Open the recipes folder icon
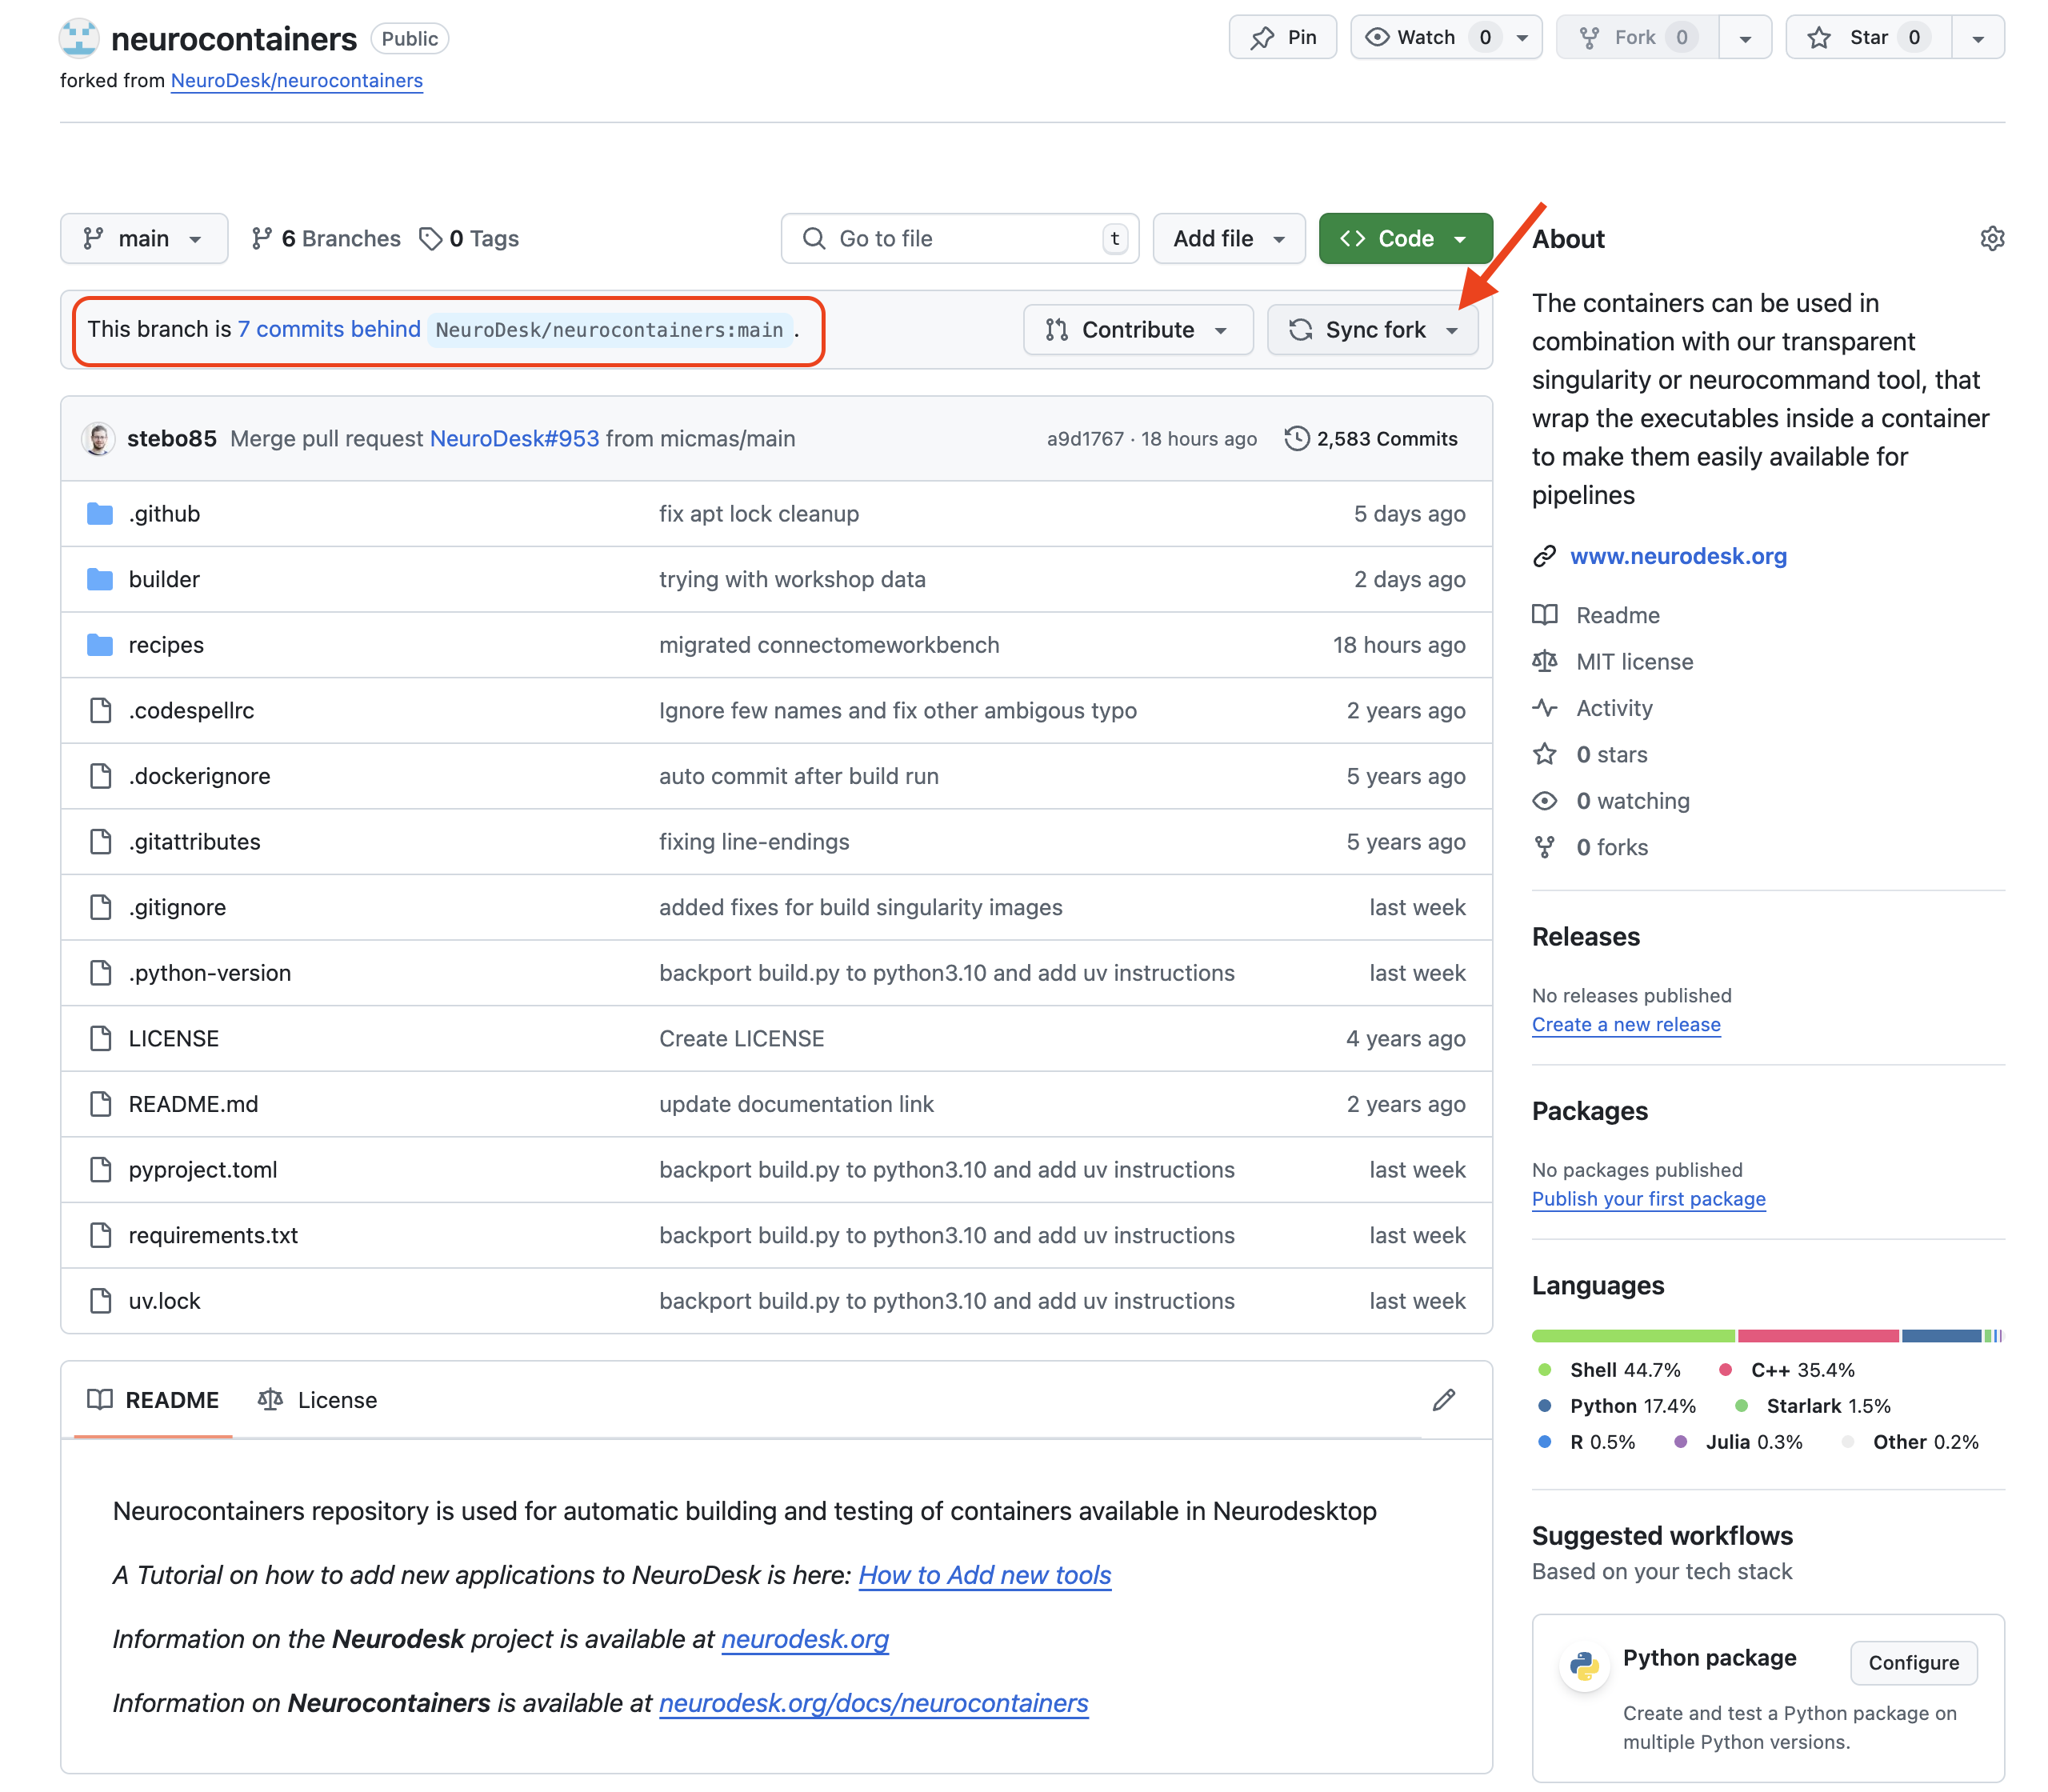The height and width of the screenshot is (1792, 2048). [x=100, y=645]
